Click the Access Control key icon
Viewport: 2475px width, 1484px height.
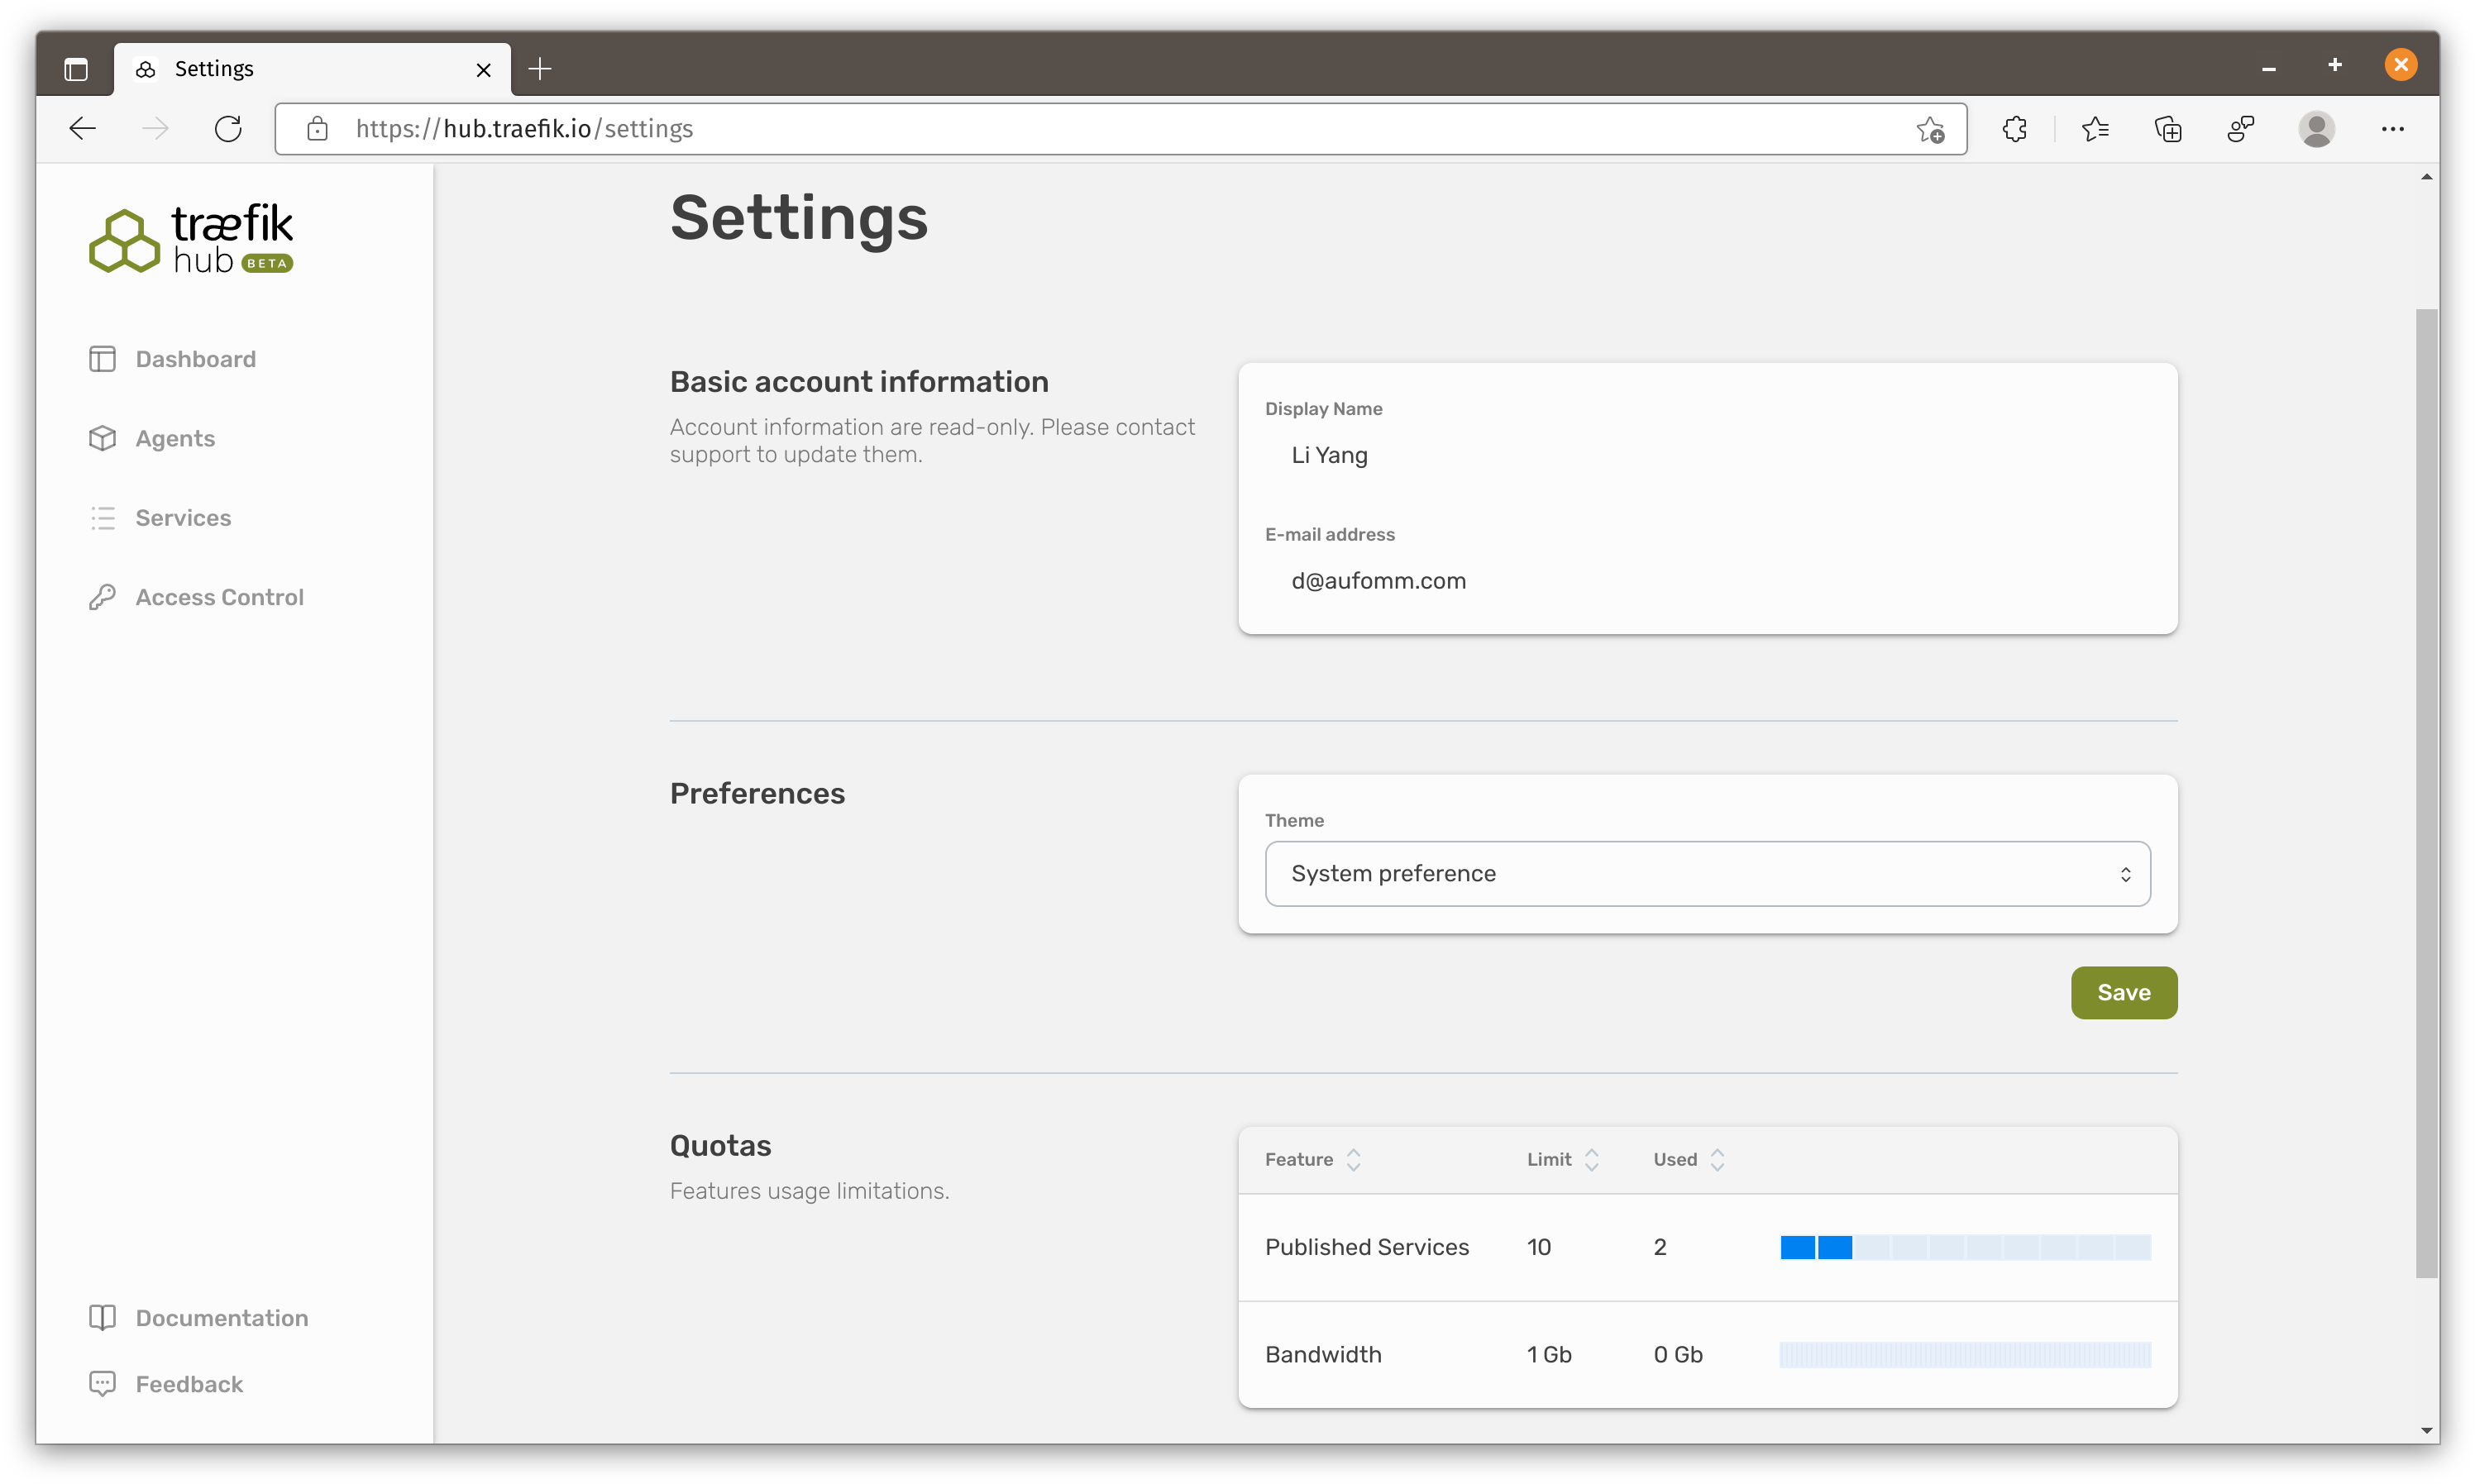click(x=103, y=597)
